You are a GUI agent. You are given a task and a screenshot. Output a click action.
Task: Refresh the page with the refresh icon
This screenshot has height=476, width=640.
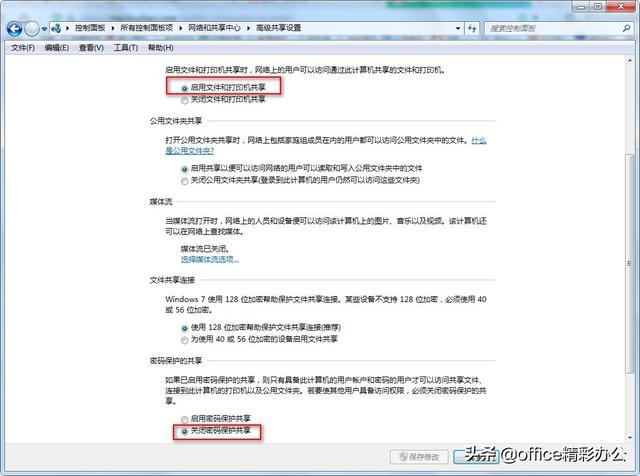[x=472, y=28]
